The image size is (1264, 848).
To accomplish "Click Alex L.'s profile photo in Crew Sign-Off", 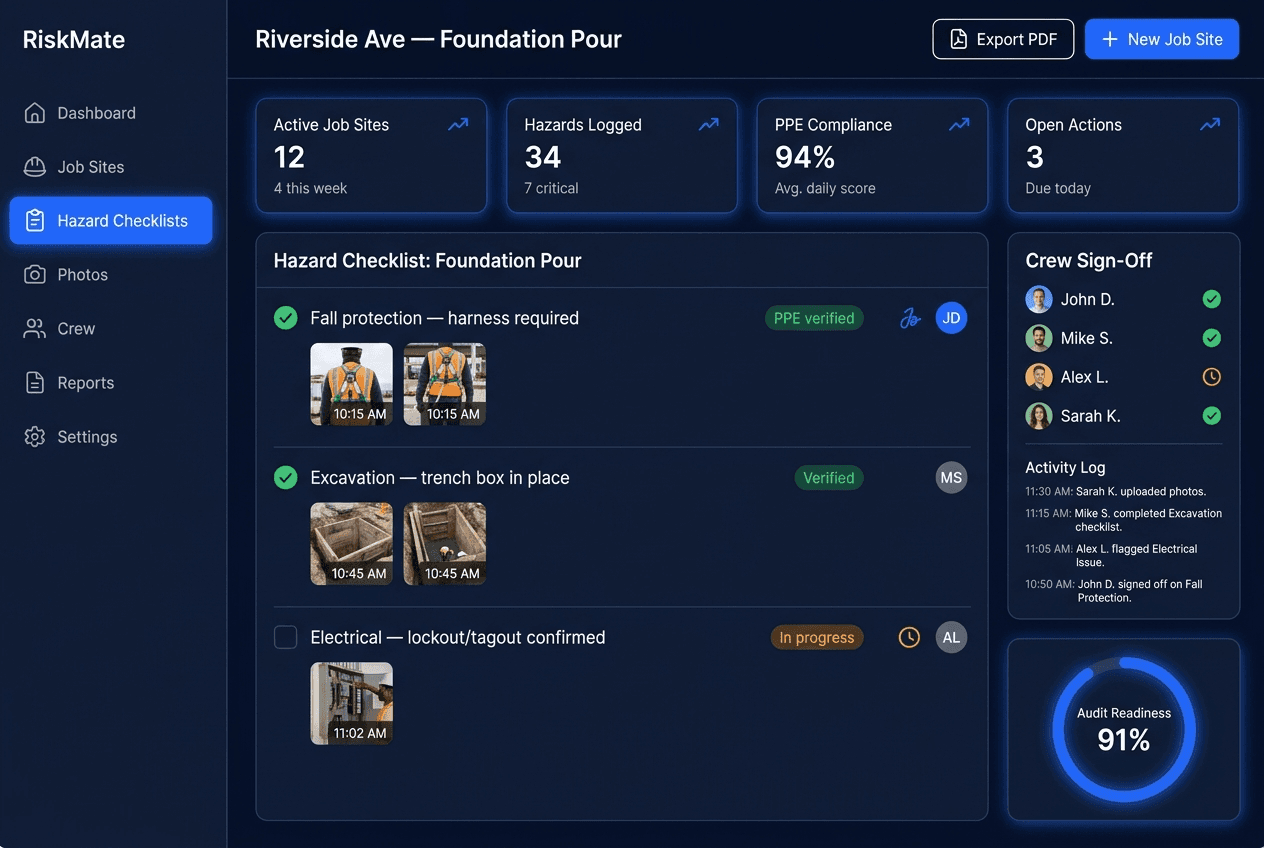I will pos(1039,377).
